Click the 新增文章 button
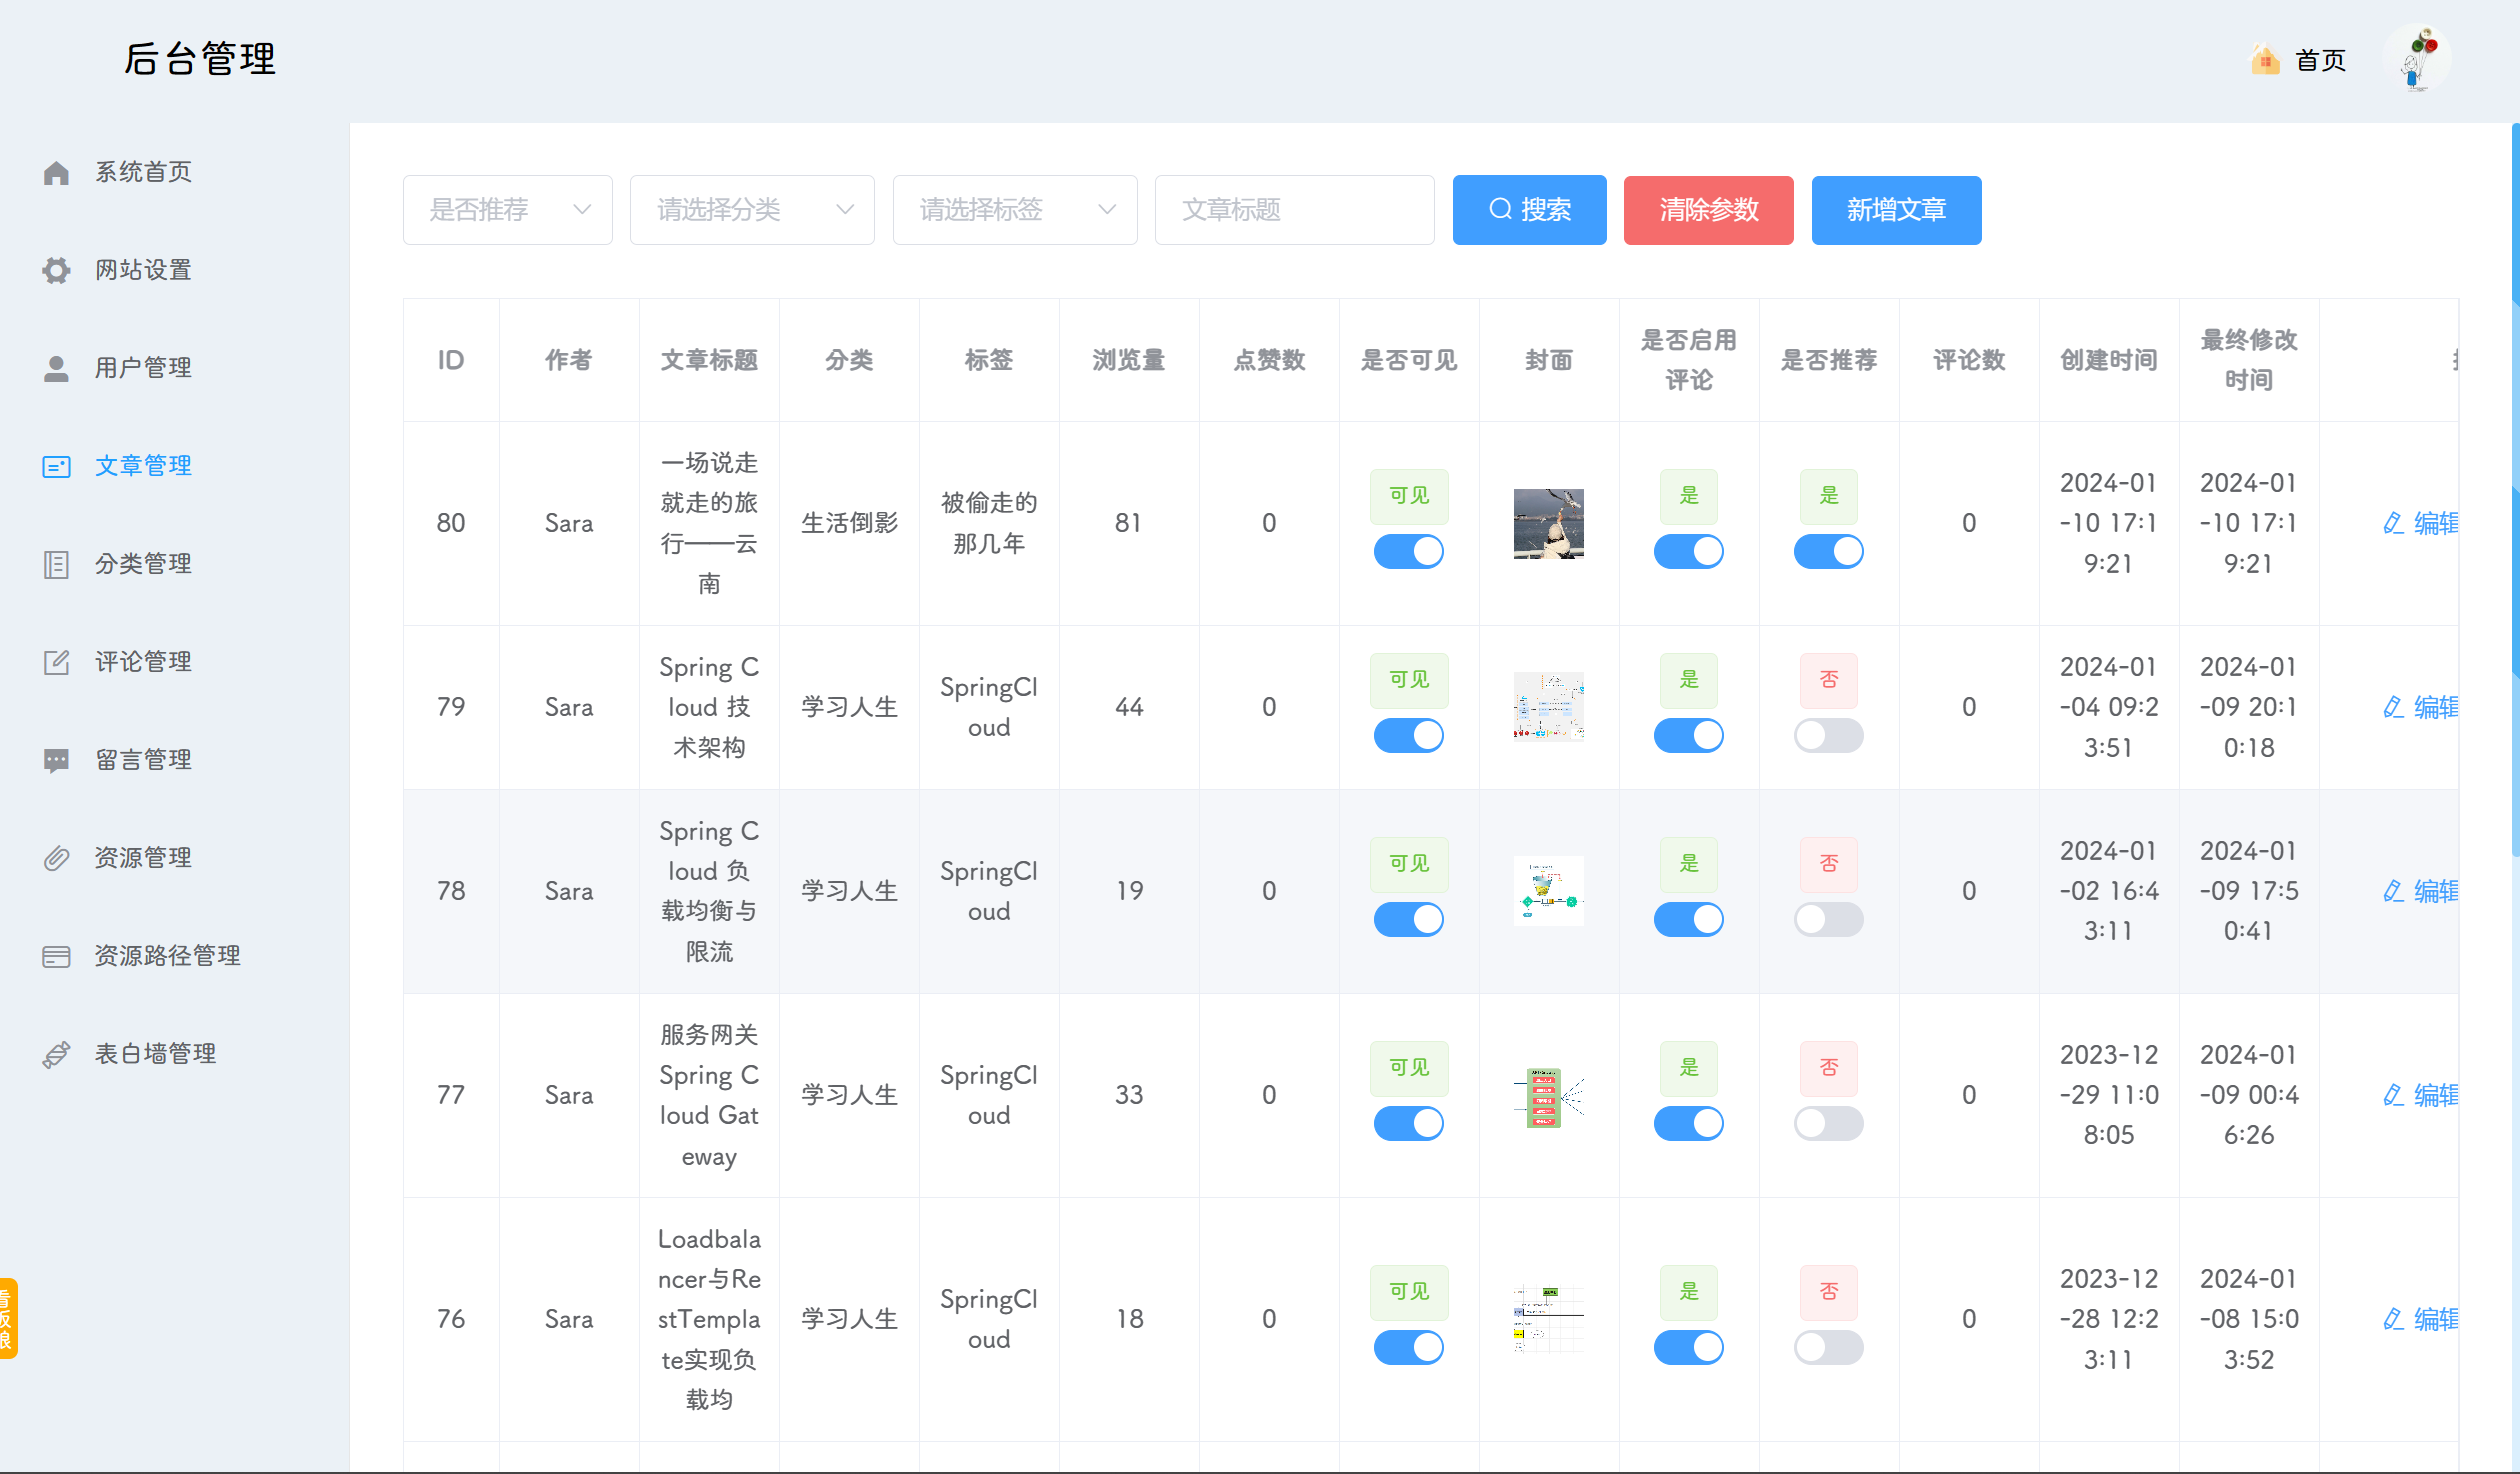Screen dimensions: 2520x1474 click(1896, 210)
